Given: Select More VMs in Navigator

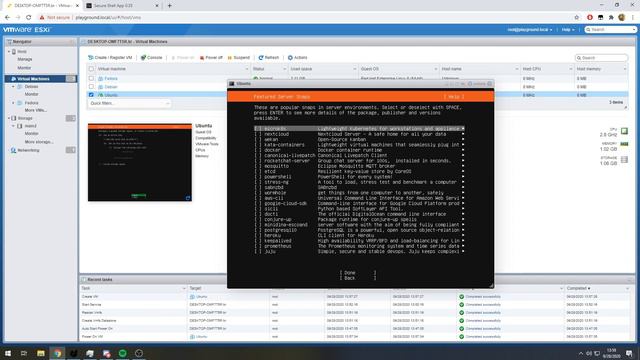Looking at the screenshot, I should [36, 110].
